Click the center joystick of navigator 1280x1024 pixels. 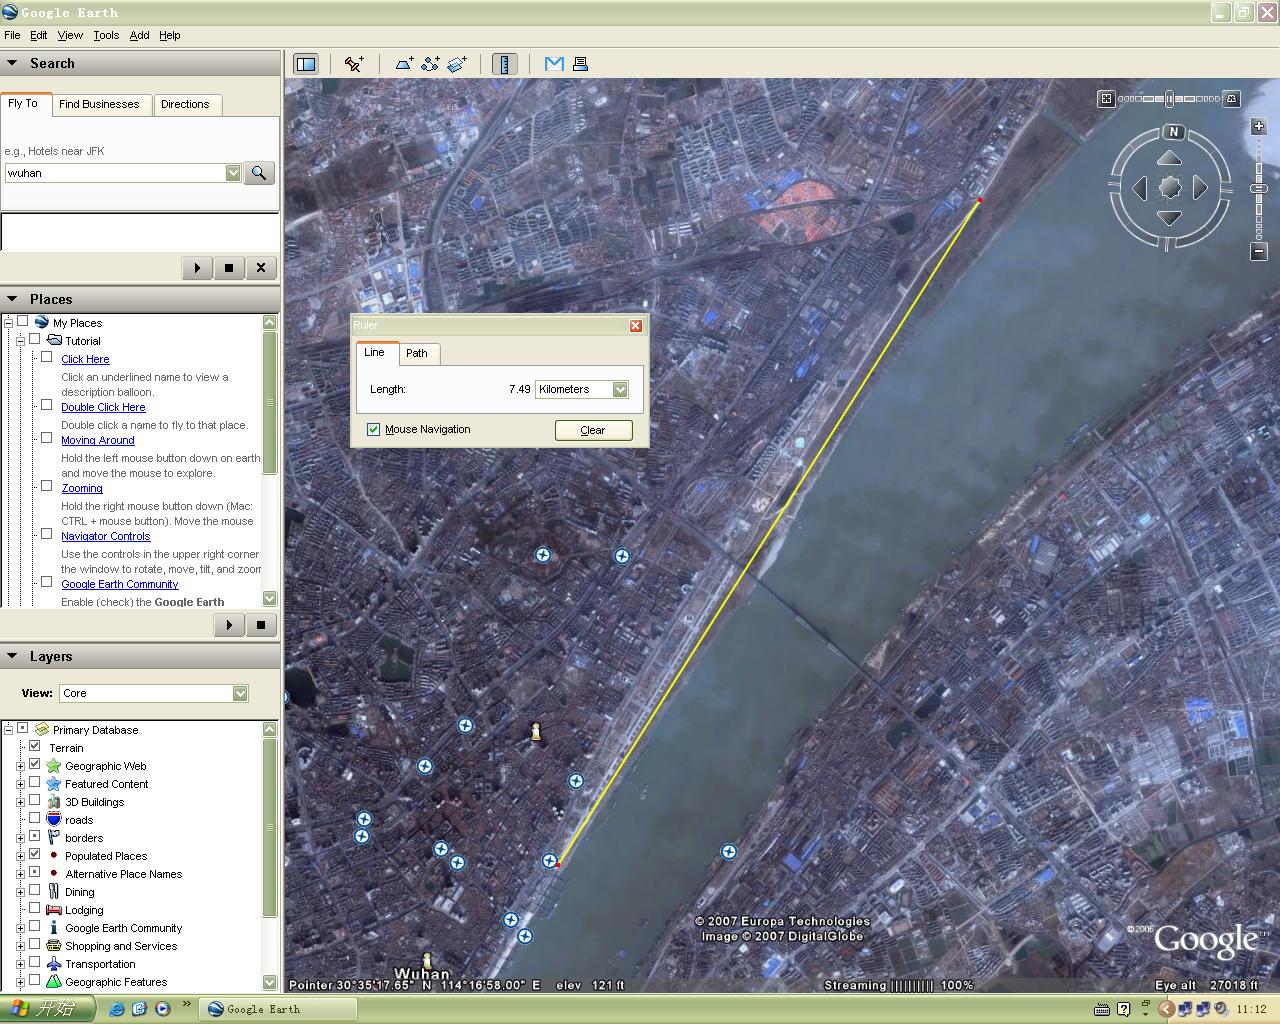[x=1170, y=187]
